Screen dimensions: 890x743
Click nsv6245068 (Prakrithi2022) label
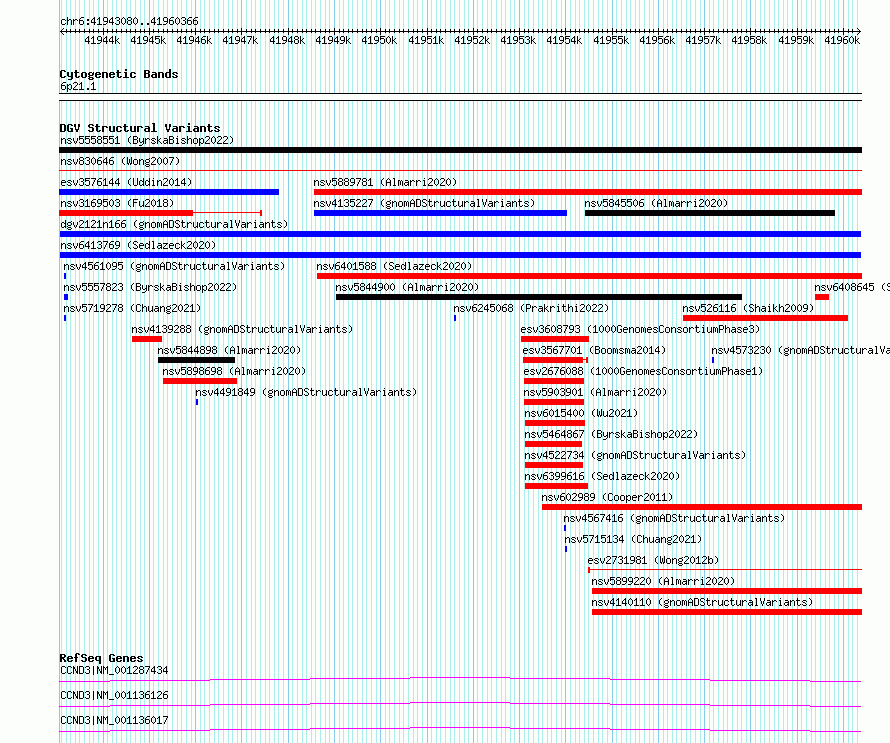tap(531, 308)
